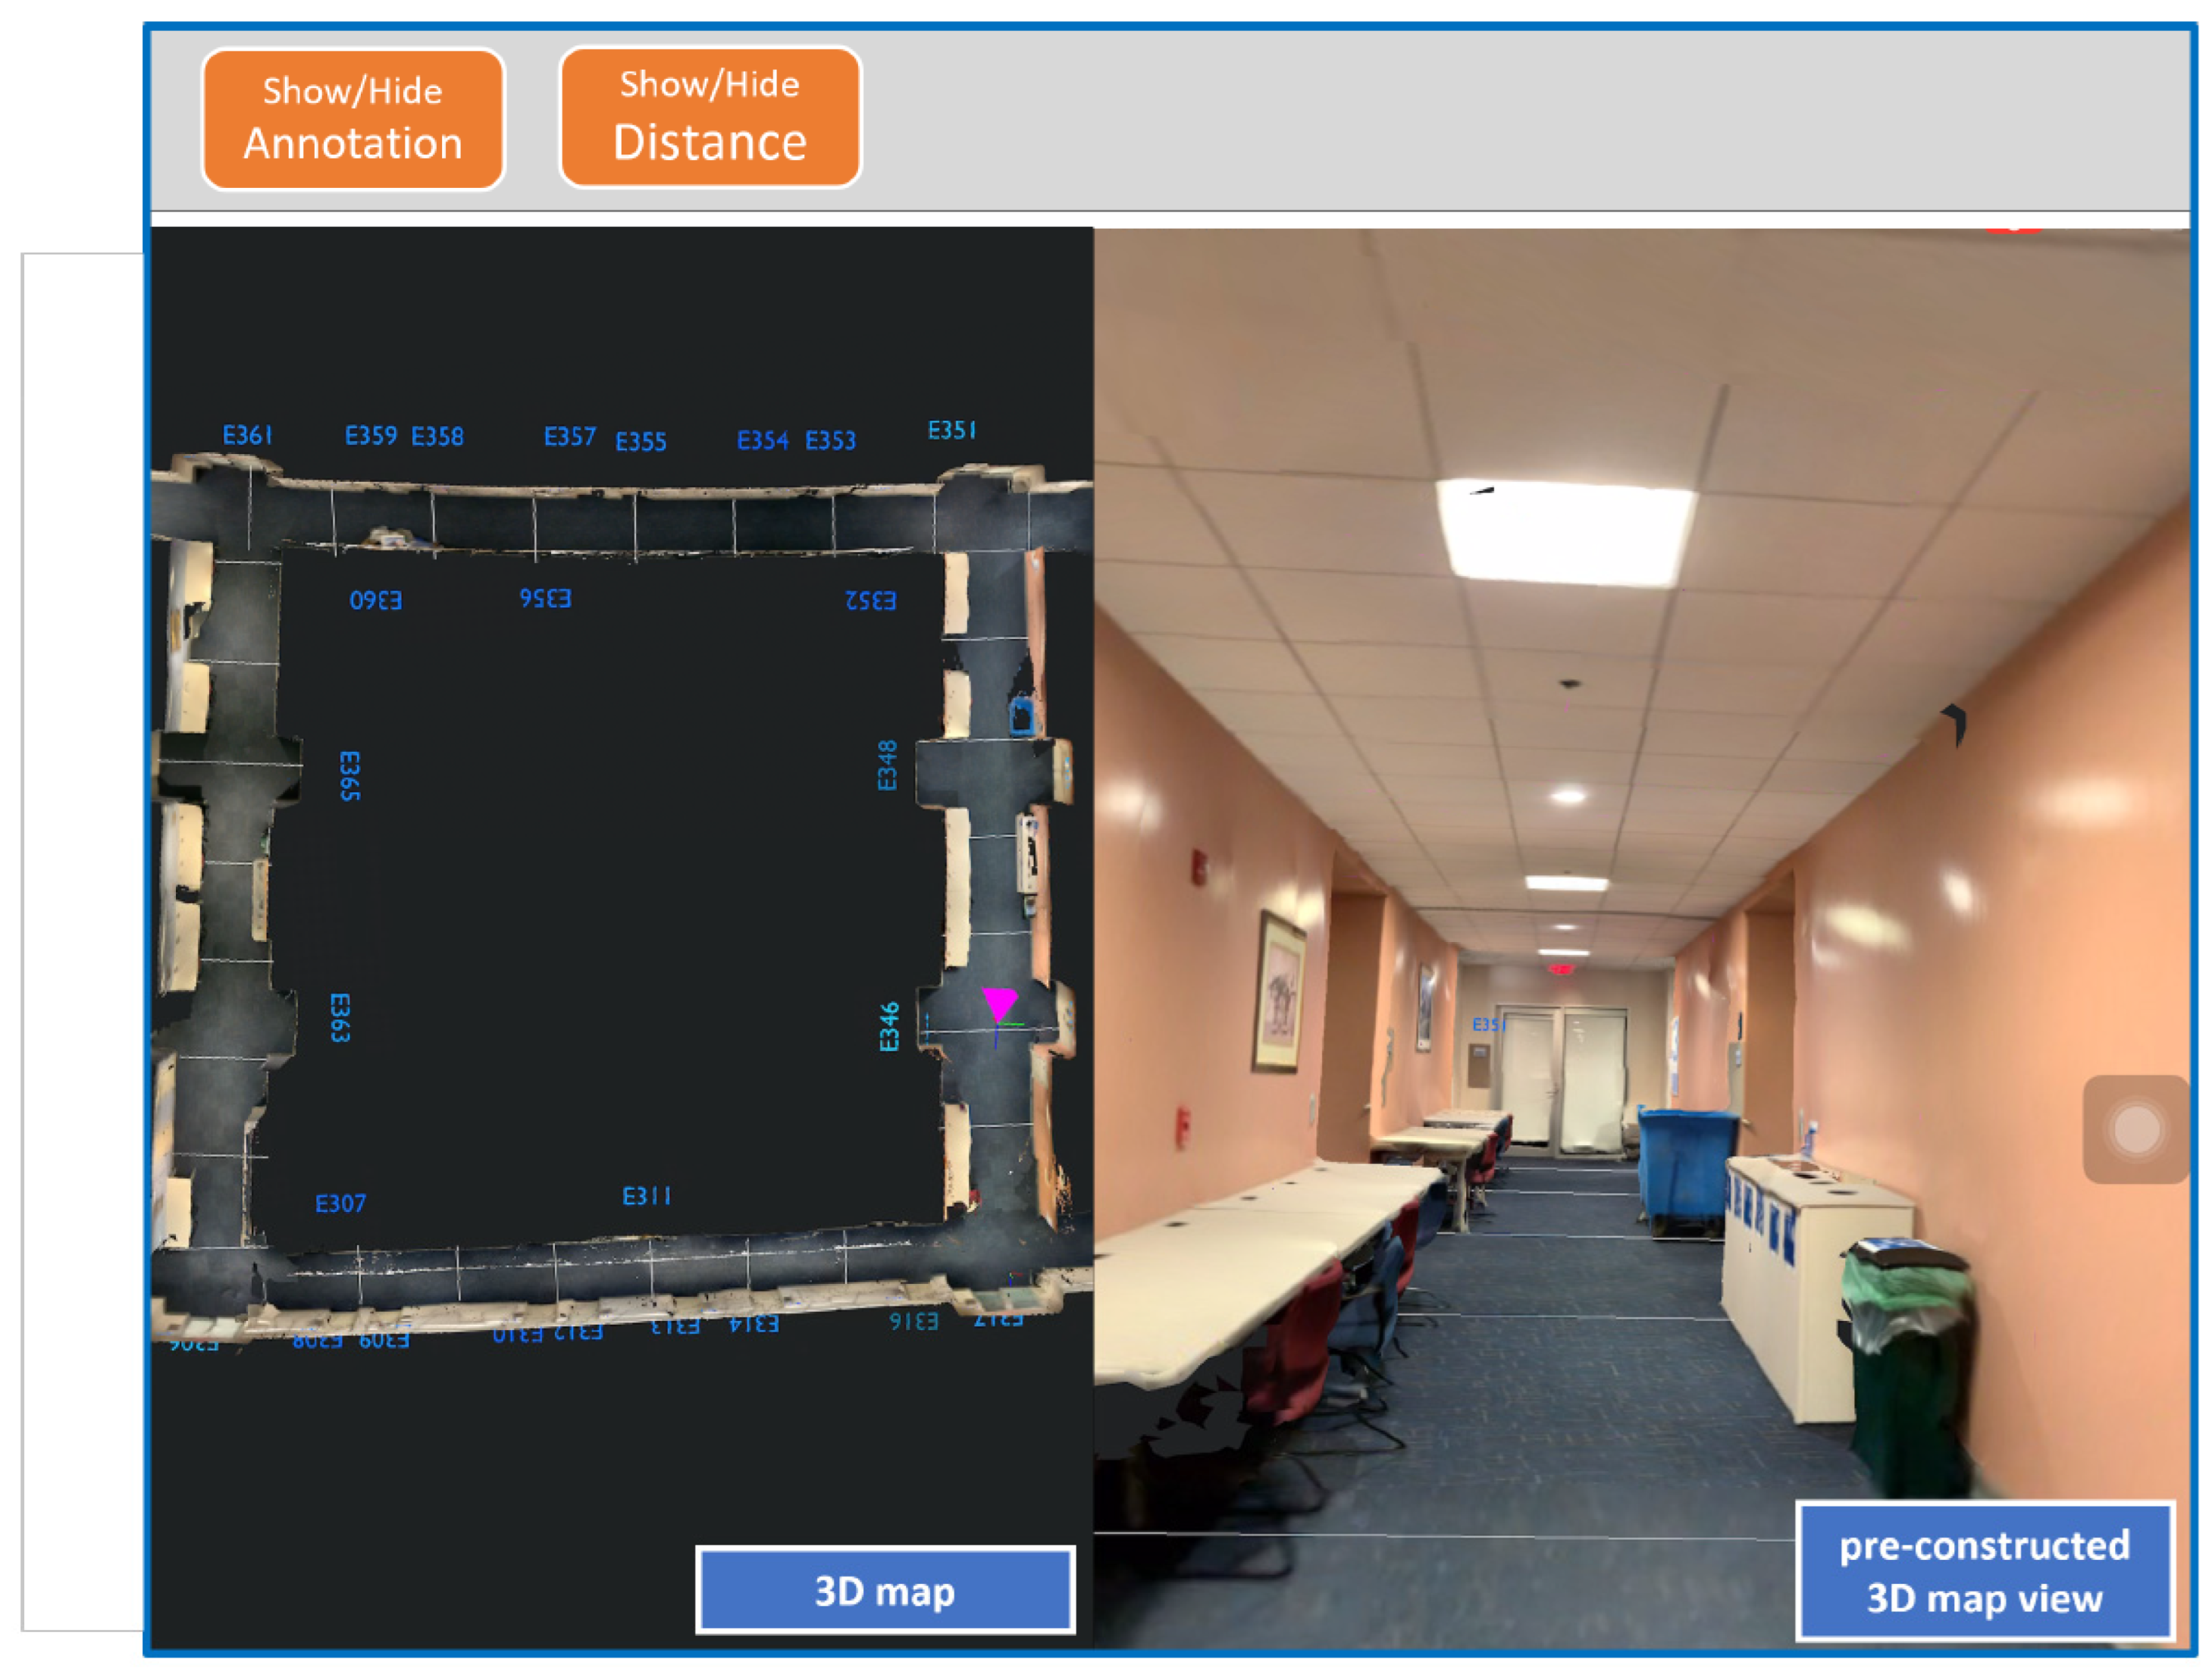This screenshot has width=2212, height=1678.
Task: Select room label E354 on map
Action: pos(763,440)
